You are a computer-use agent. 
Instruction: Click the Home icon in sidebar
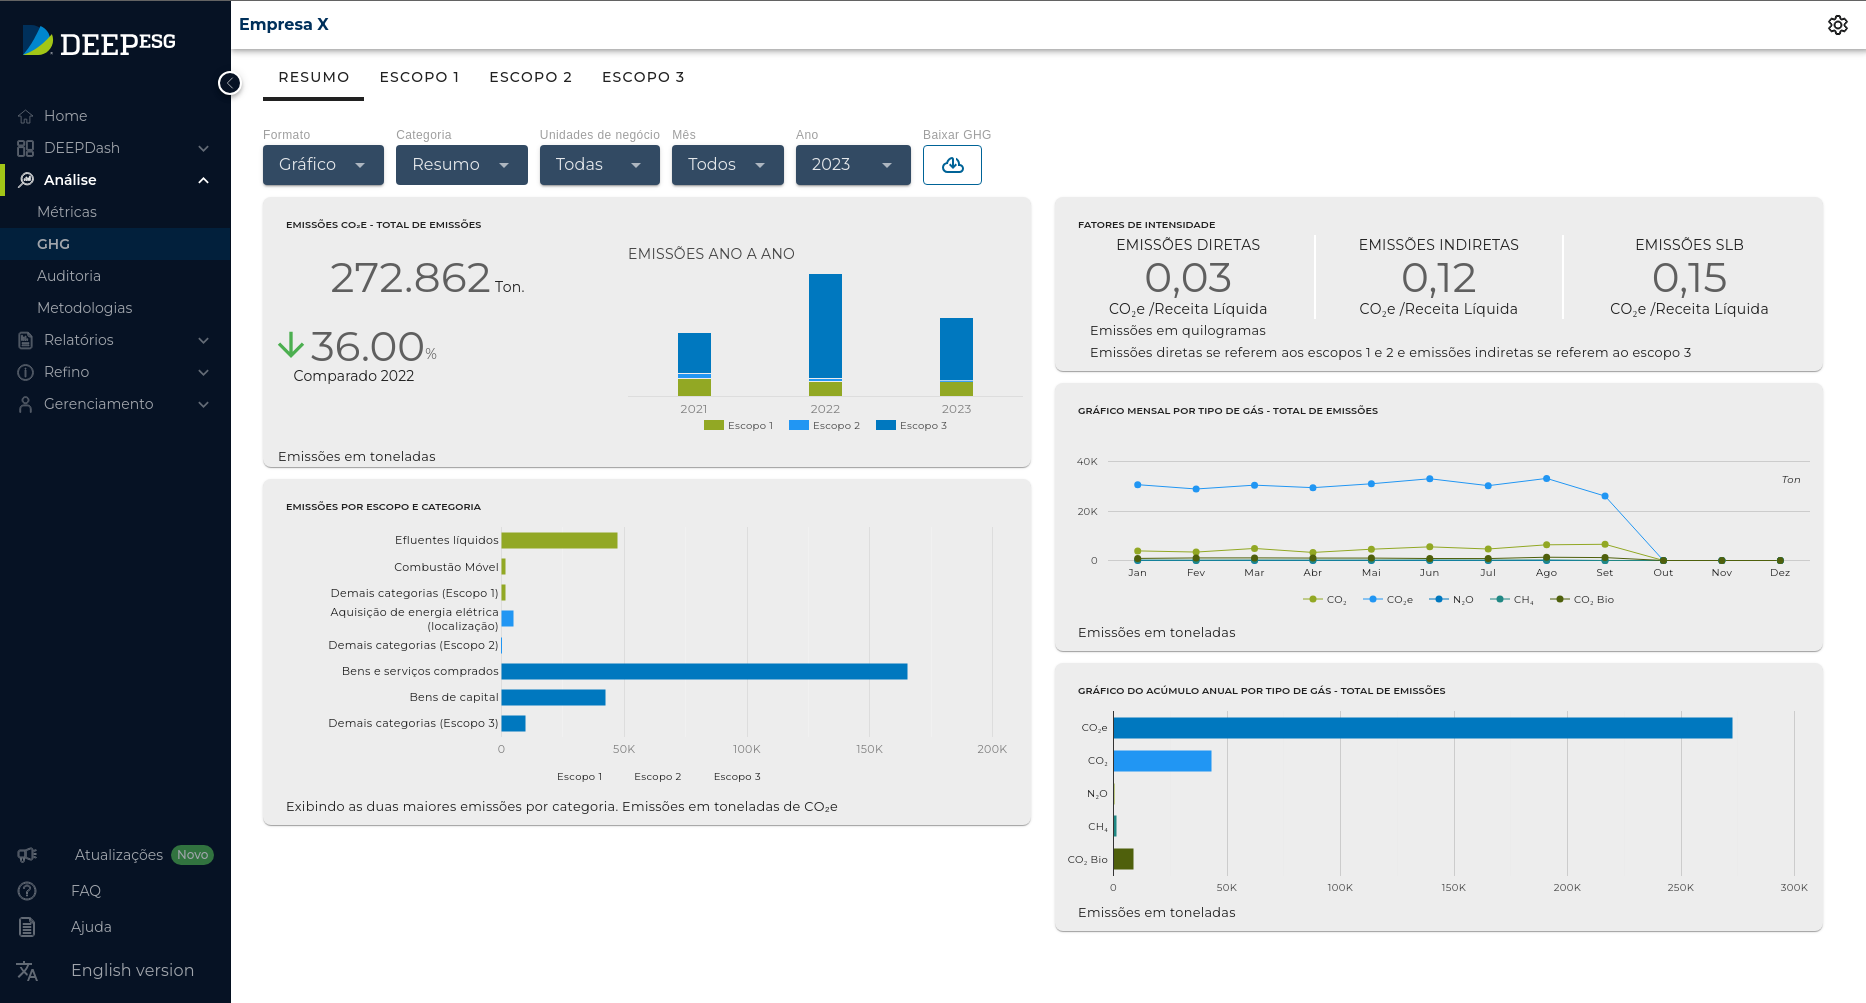click(x=26, y=116)
